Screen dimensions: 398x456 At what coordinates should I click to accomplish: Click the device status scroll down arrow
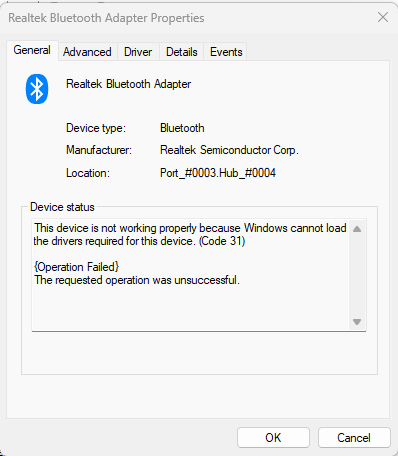pos(357,322)
